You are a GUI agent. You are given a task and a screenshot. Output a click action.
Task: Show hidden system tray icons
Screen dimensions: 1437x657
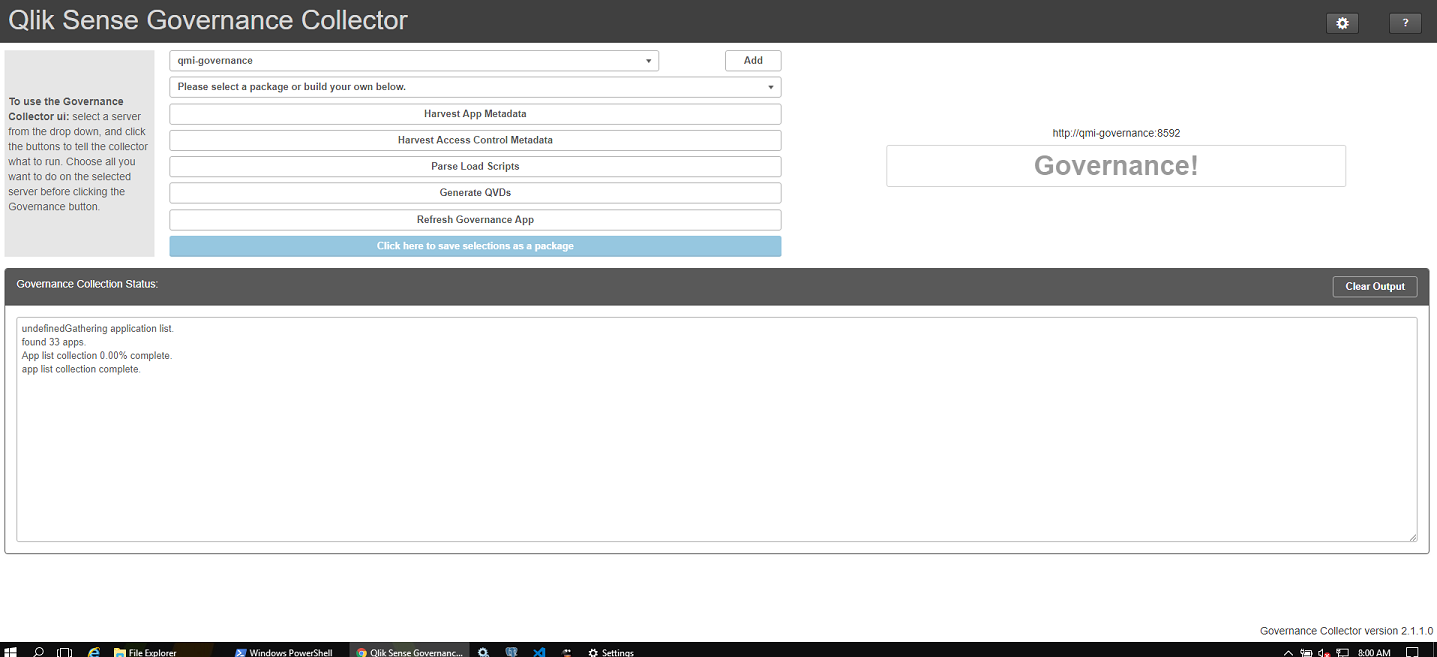(x=1288, y=652)
